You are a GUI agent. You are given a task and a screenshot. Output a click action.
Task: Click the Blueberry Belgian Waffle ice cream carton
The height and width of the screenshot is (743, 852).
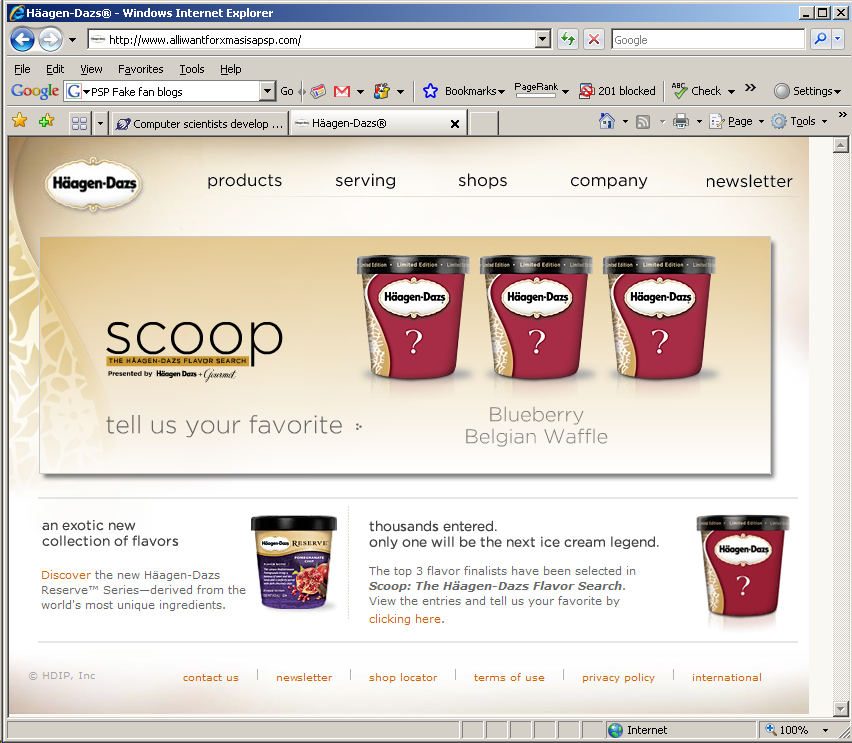tap(536, 320)
